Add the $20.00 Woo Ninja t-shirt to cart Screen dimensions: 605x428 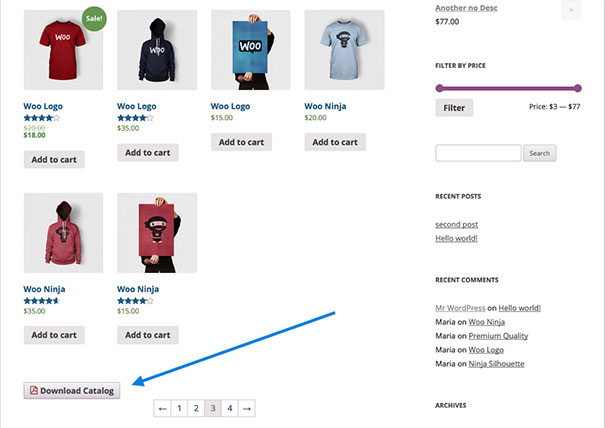click(x=335, y=142)
